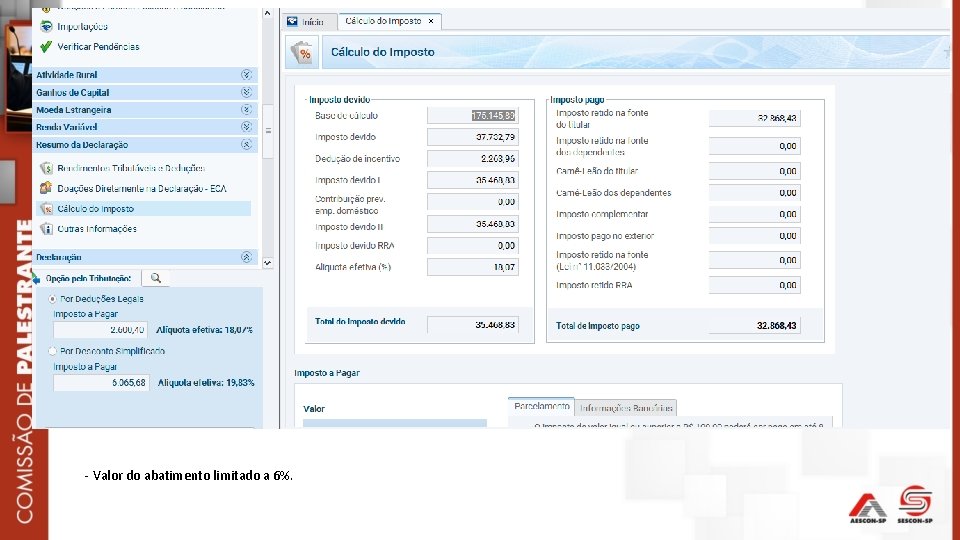Viewport: 960px width, 540px height.
Task: Click the Imposto devido I field
Action: point(473,180)
